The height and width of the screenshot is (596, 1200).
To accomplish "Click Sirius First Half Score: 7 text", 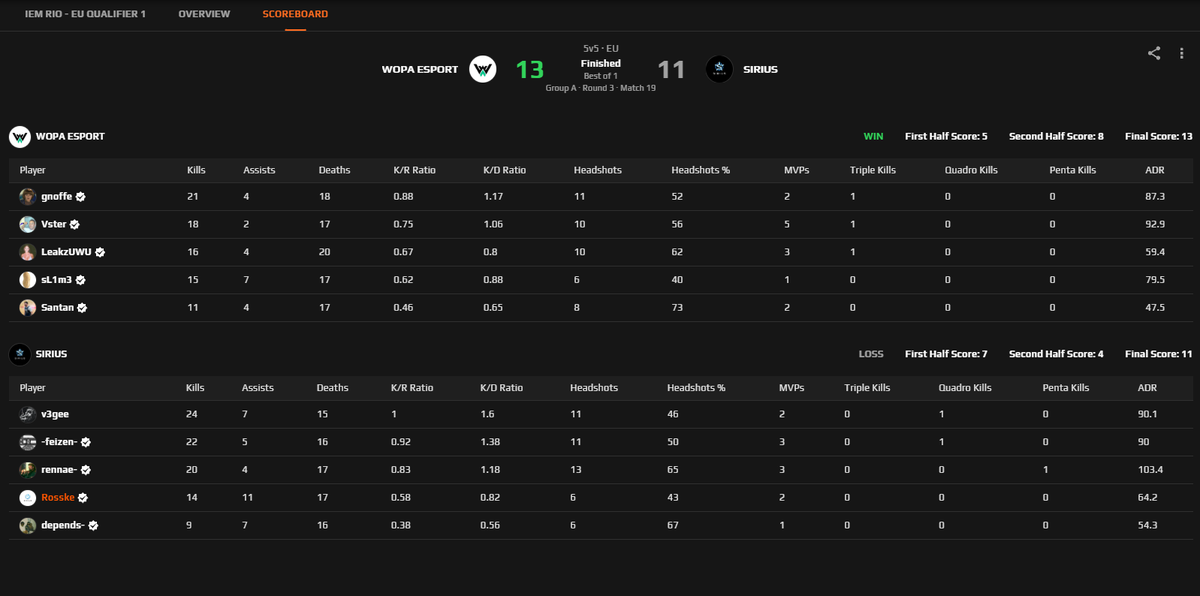I will pyautogui.click(x=946, y=354).
